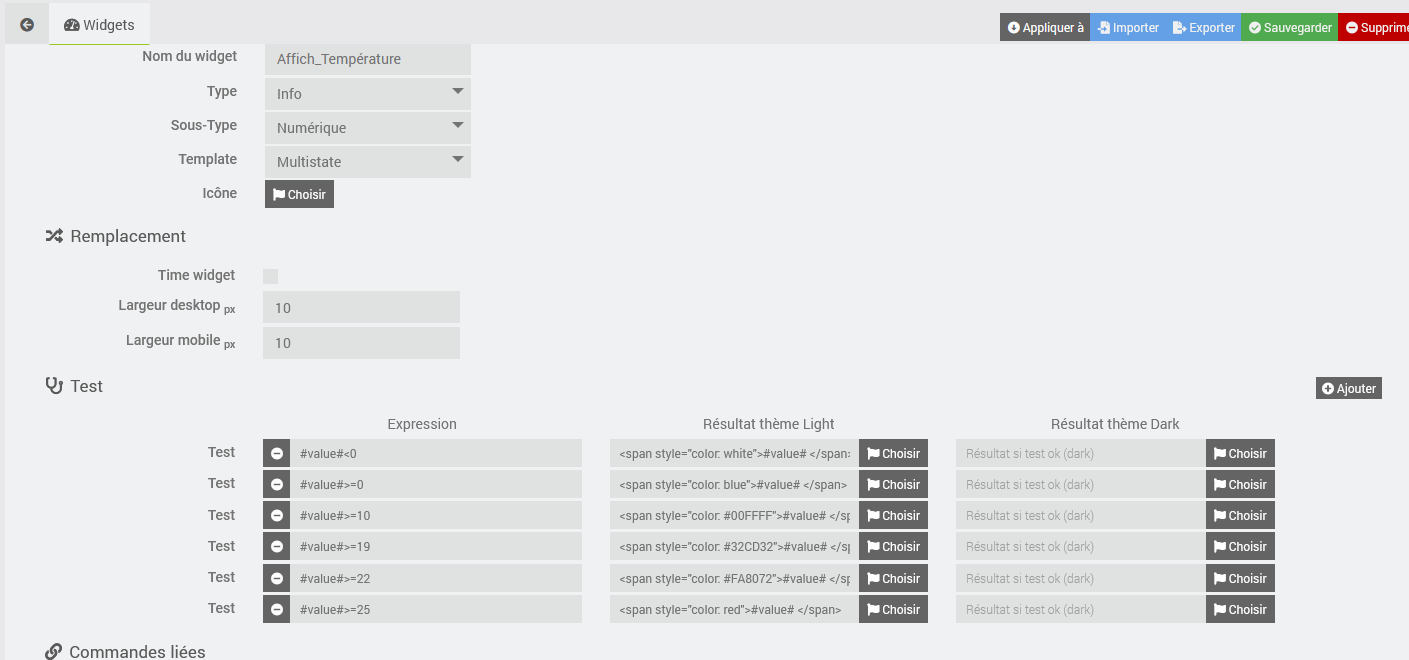Click Dark Choisir for the #value#>=10 row
The width and height of the screenshot is (1409, 660).
(1240, 515)
